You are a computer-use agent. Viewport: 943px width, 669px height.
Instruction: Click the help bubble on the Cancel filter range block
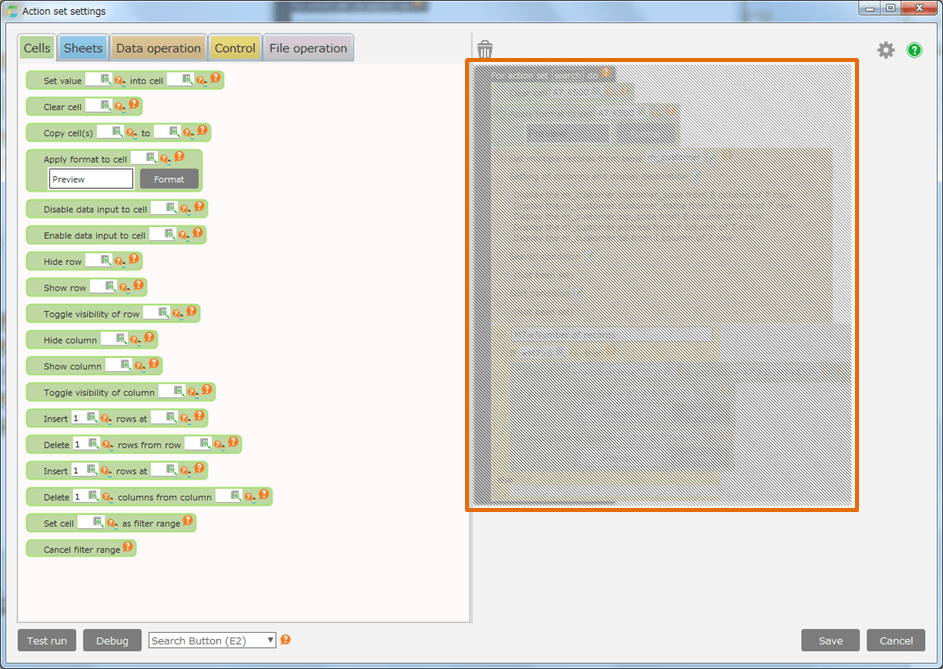tap(128, 546)
